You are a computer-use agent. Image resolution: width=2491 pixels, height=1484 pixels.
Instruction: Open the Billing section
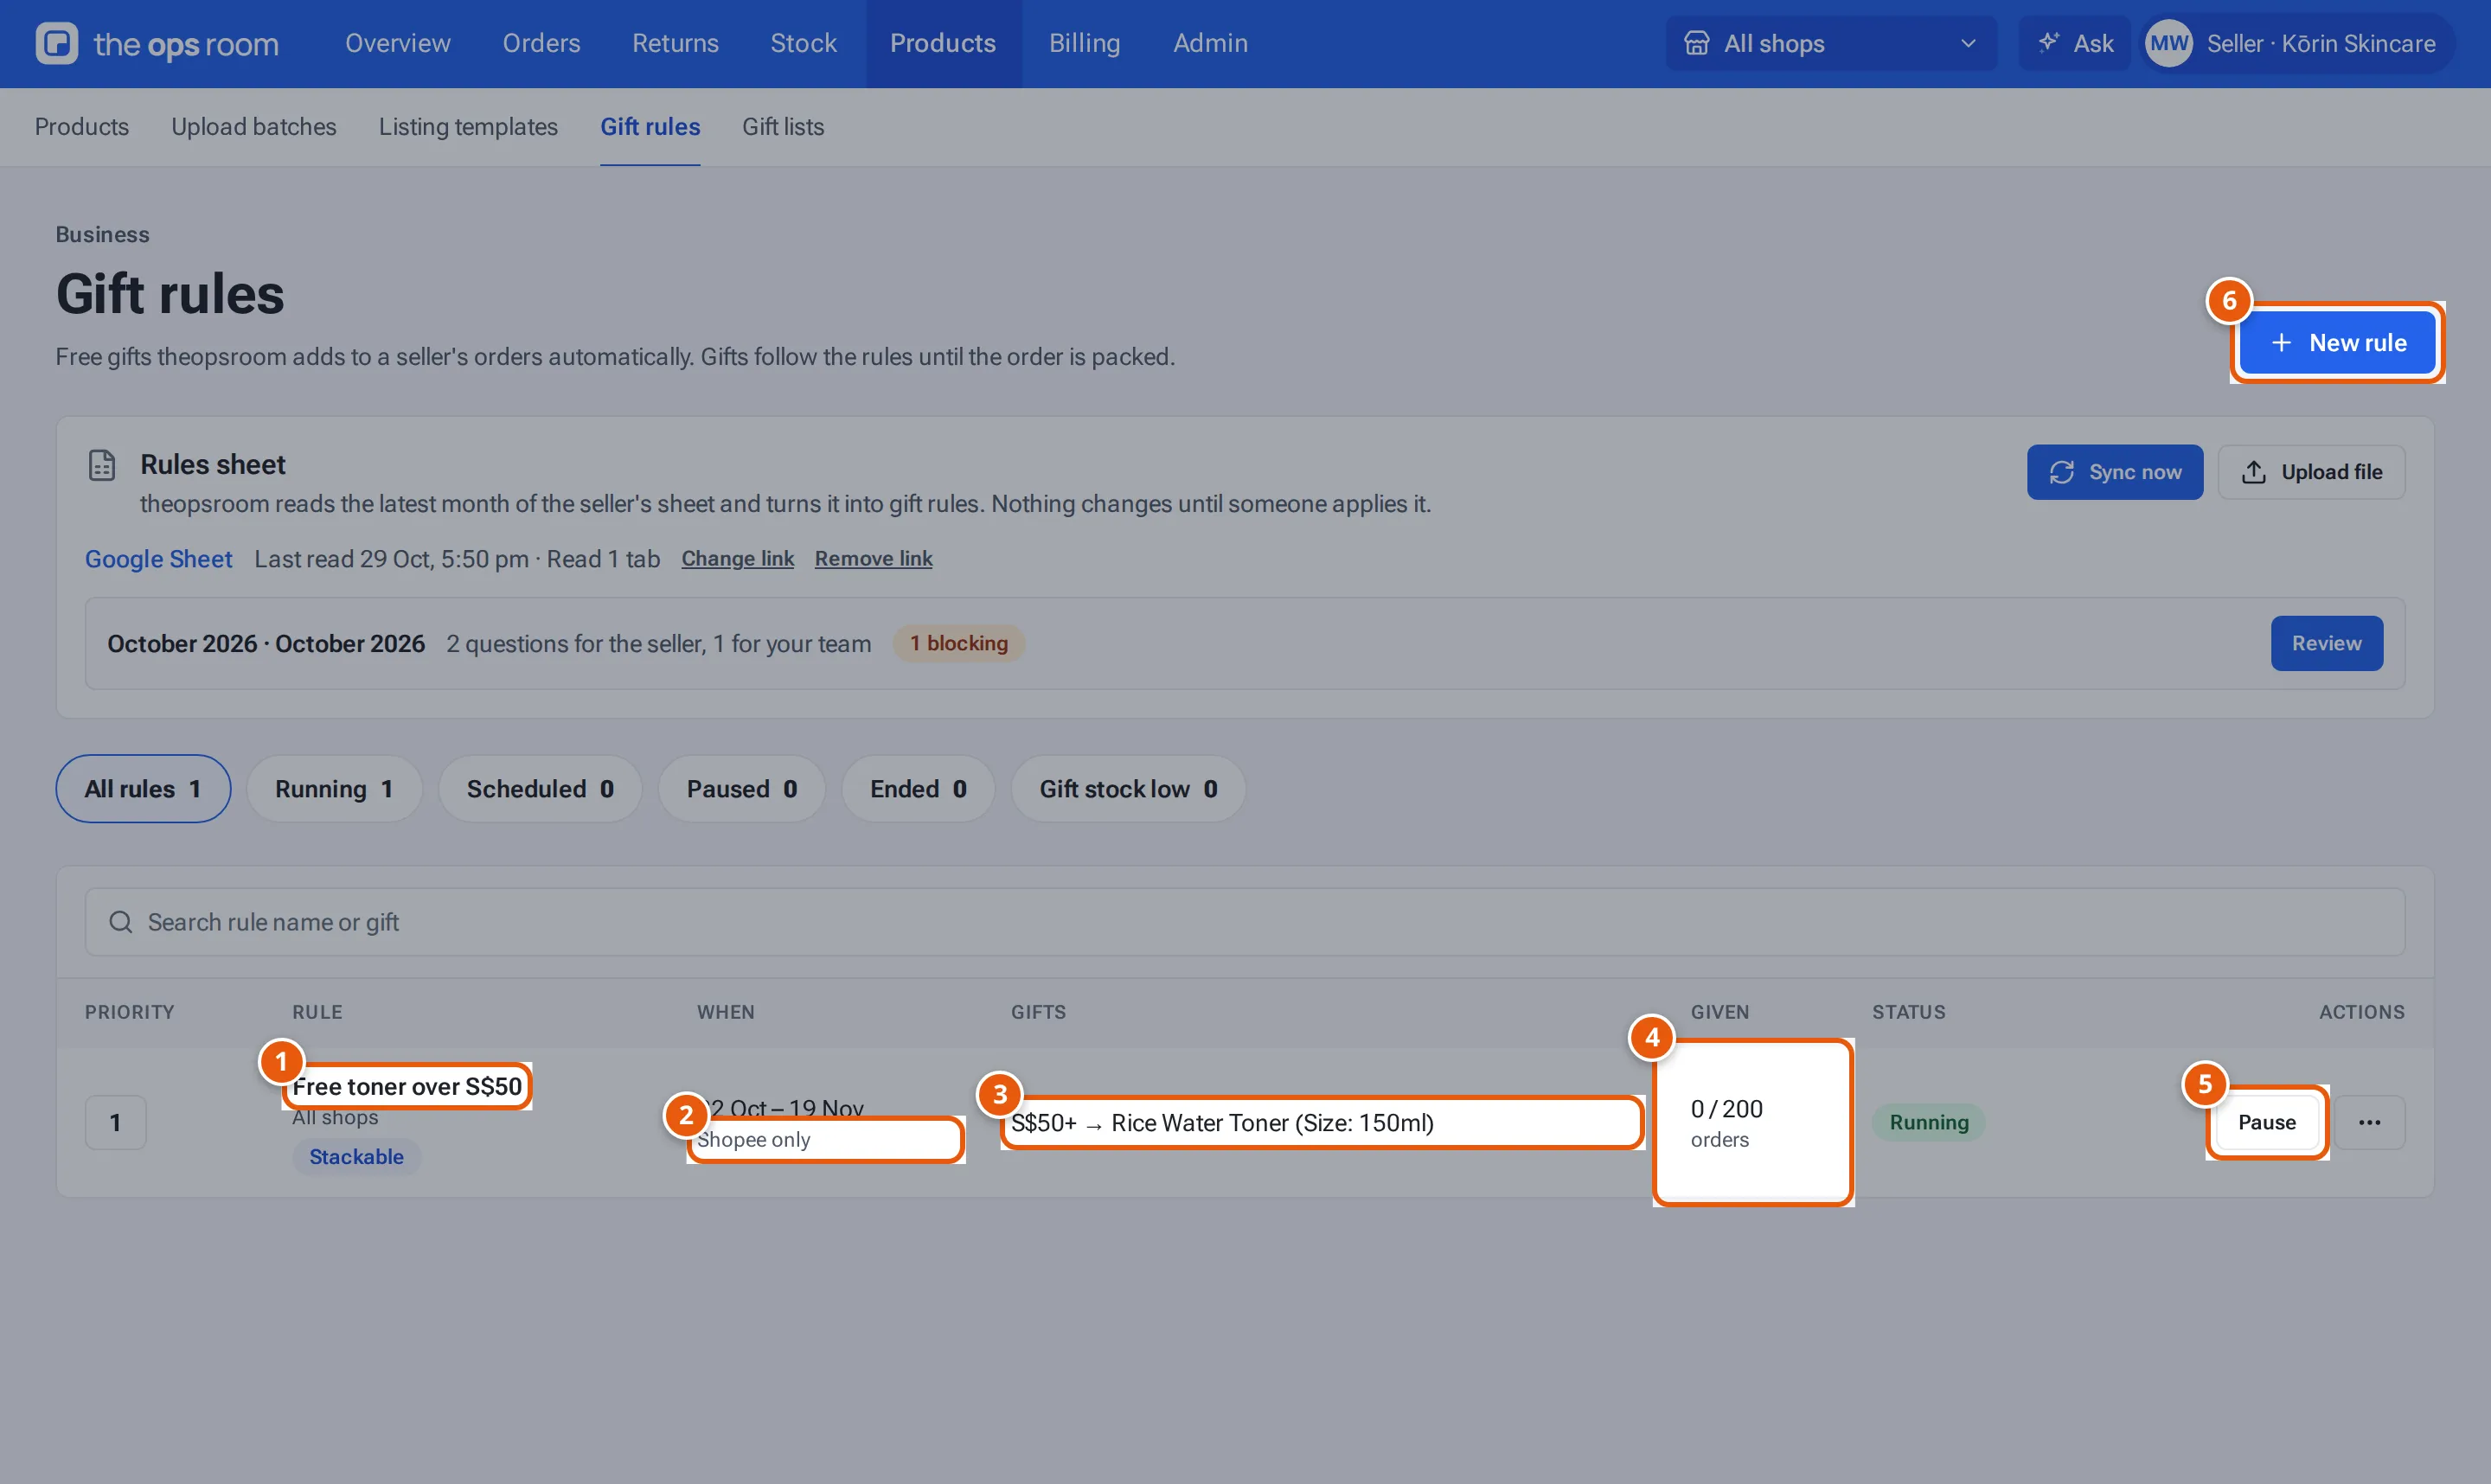click(1084, 43)
